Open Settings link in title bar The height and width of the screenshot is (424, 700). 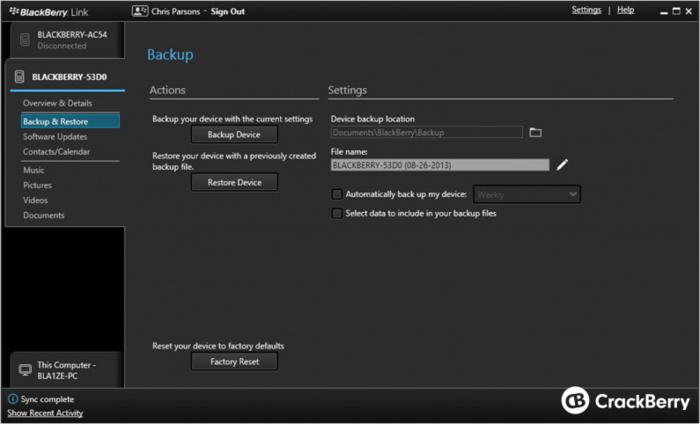tap(586, 10)
